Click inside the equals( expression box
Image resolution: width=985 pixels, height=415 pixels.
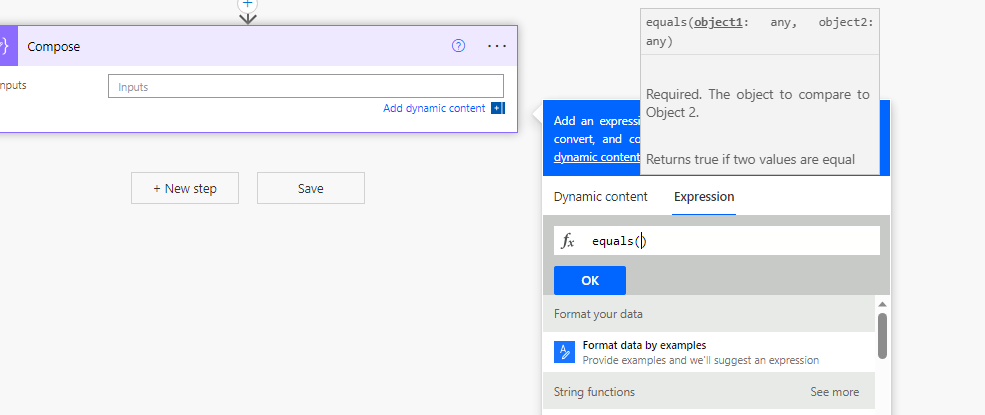(717, 241)
